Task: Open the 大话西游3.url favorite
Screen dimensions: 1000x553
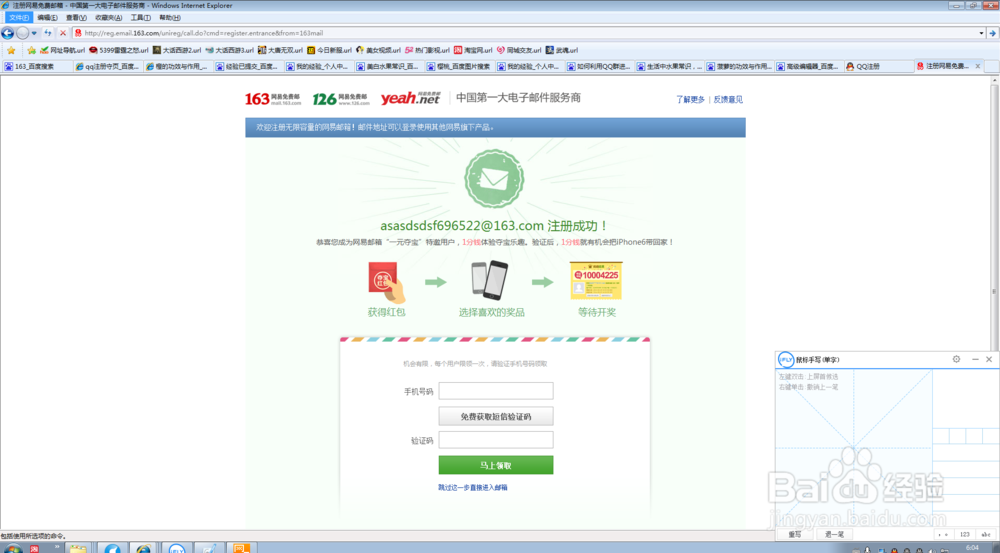Action: pyautogui.click(x=230, y=50)
